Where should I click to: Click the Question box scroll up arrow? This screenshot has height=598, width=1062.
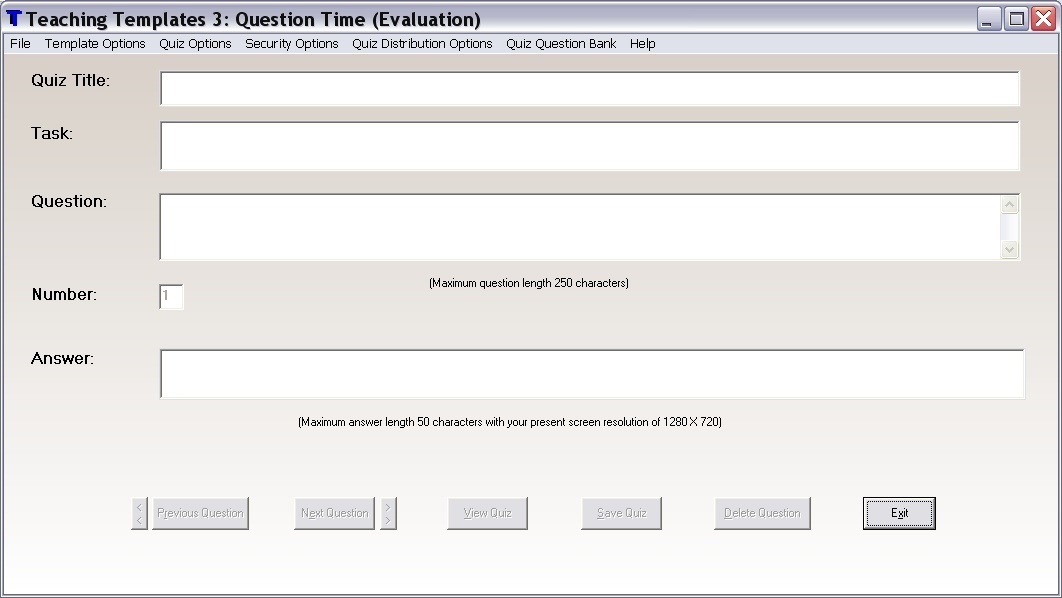coord(1009,205)
